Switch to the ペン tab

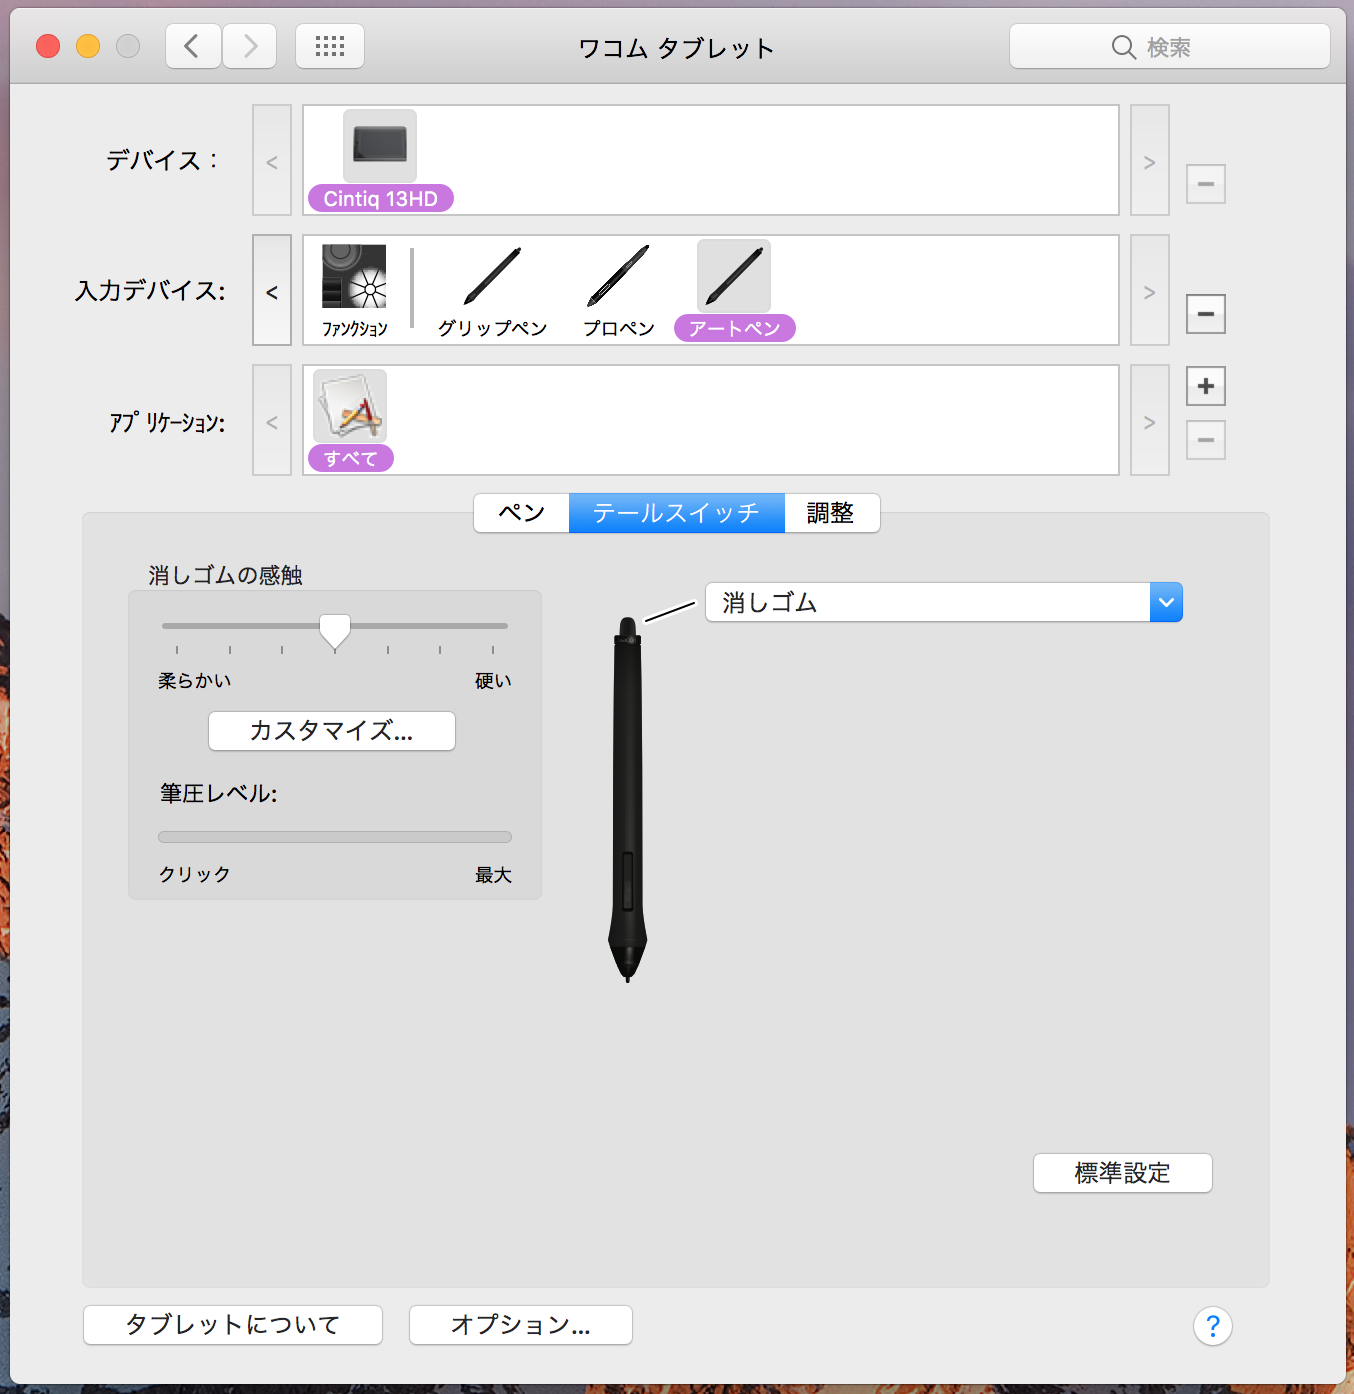click(522, 513)
